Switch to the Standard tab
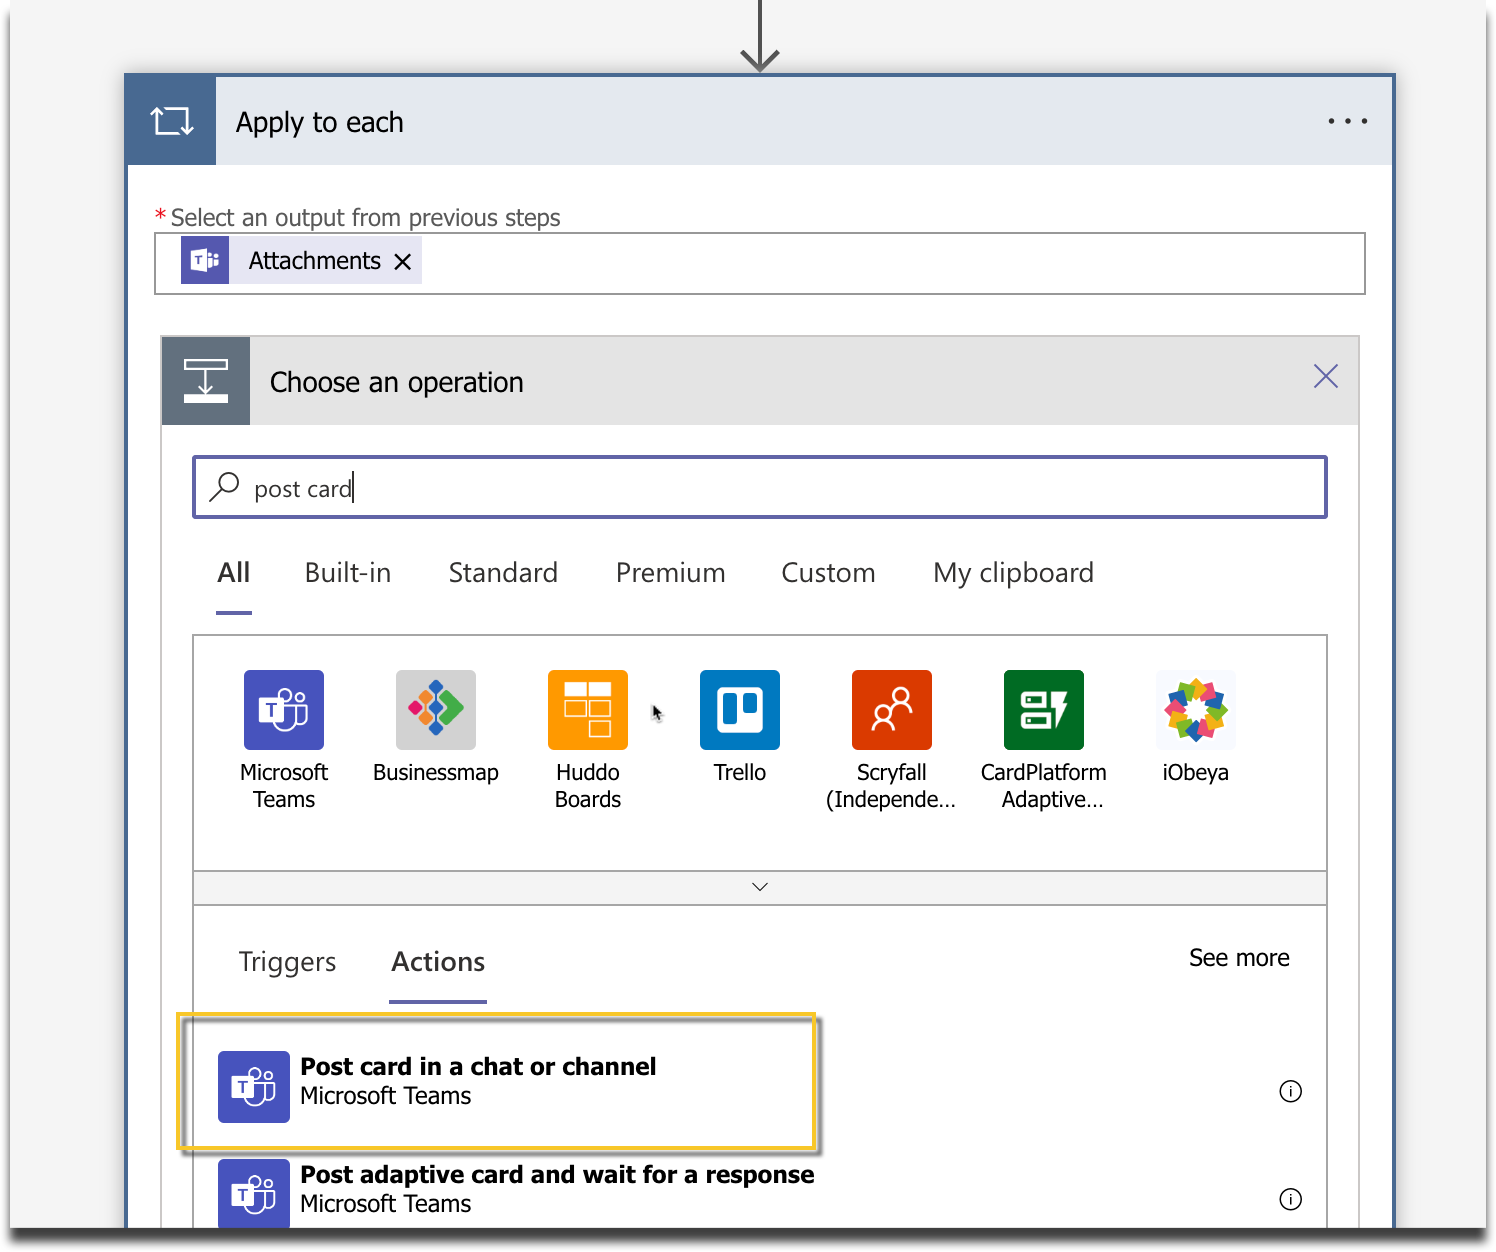 (x=503, y=573)
